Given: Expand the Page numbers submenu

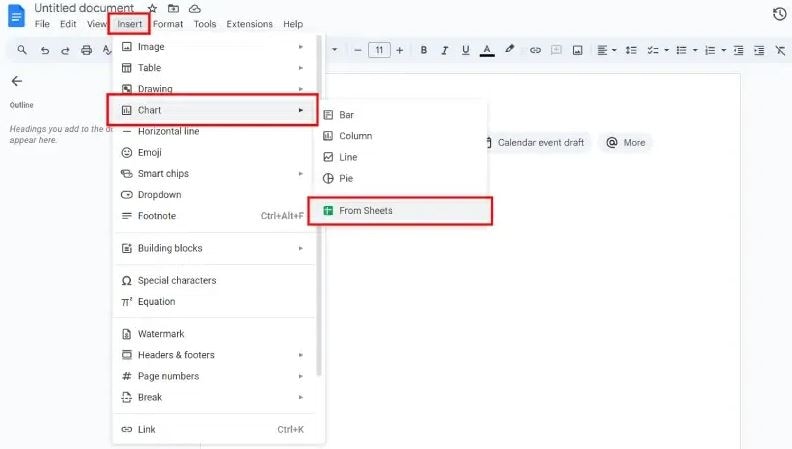Looking at the screenshot, I should [x=214, y=376].
